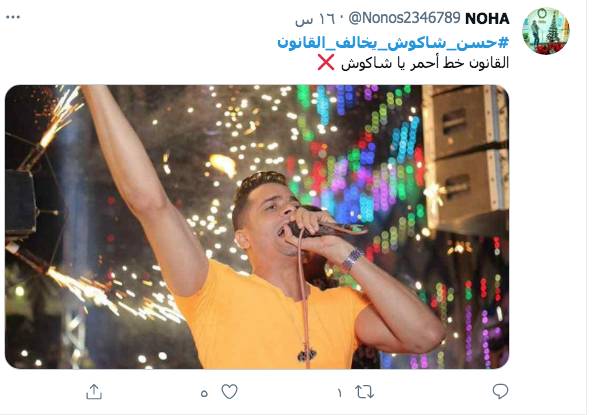This screenshot has height=415, width=593.
Task: Like the tweet with the heart icon
Action: [229, 392]
